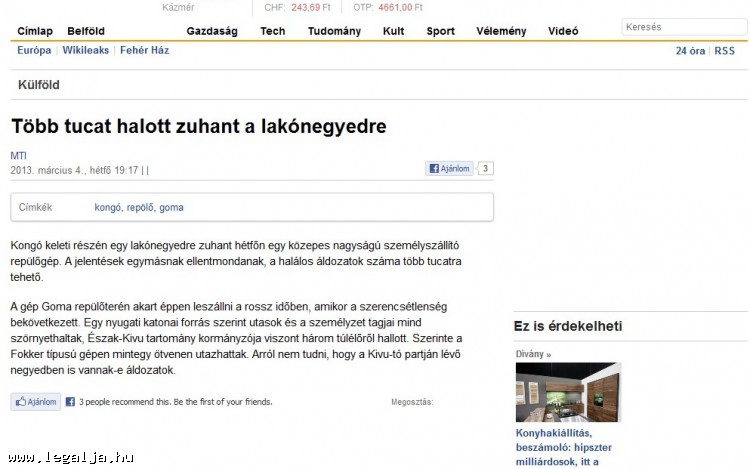
Task: Click the Keresés search field
Action: 683,27
